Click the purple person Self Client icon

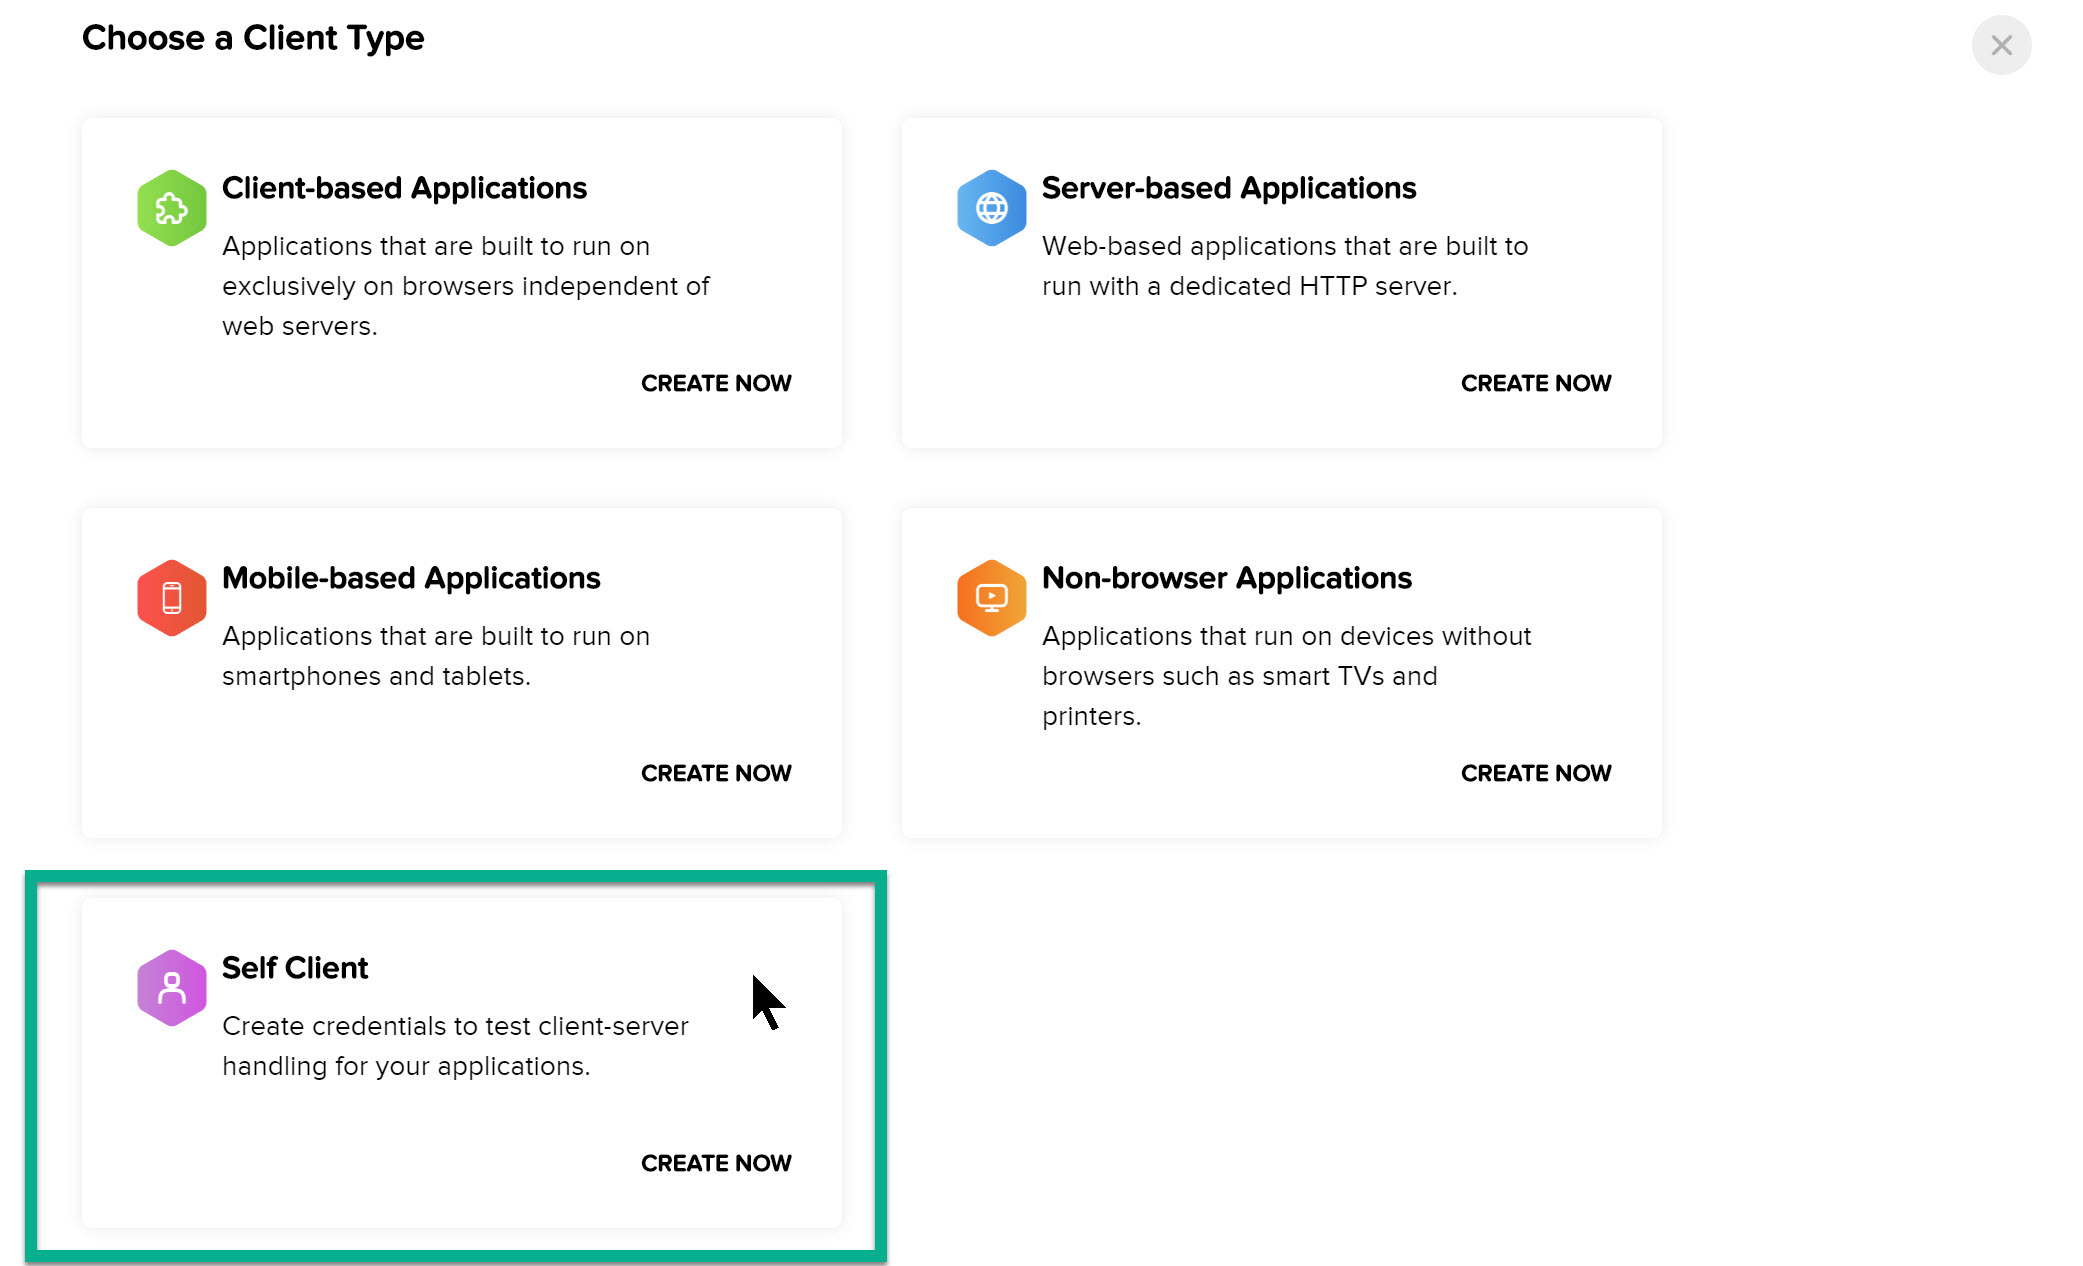pos(171,988)
